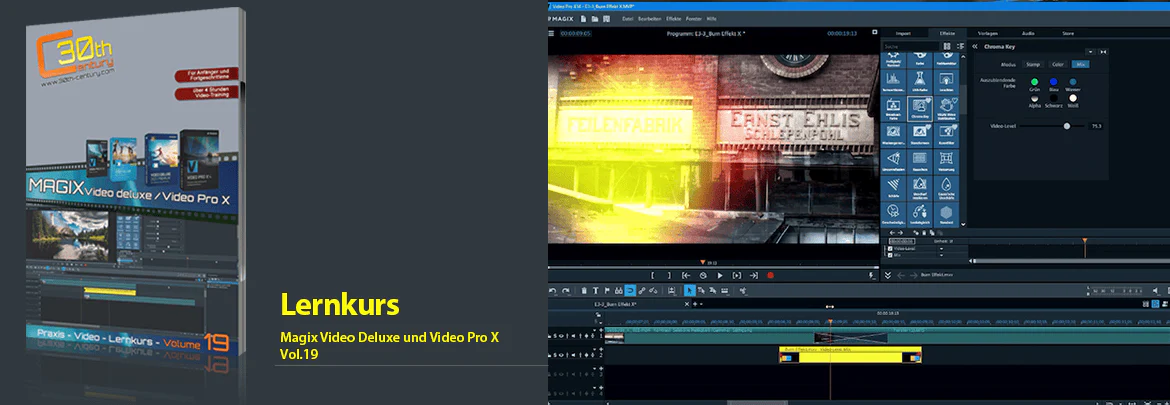Start recording with the red button
1170x405 pixels.
(770, 275)
